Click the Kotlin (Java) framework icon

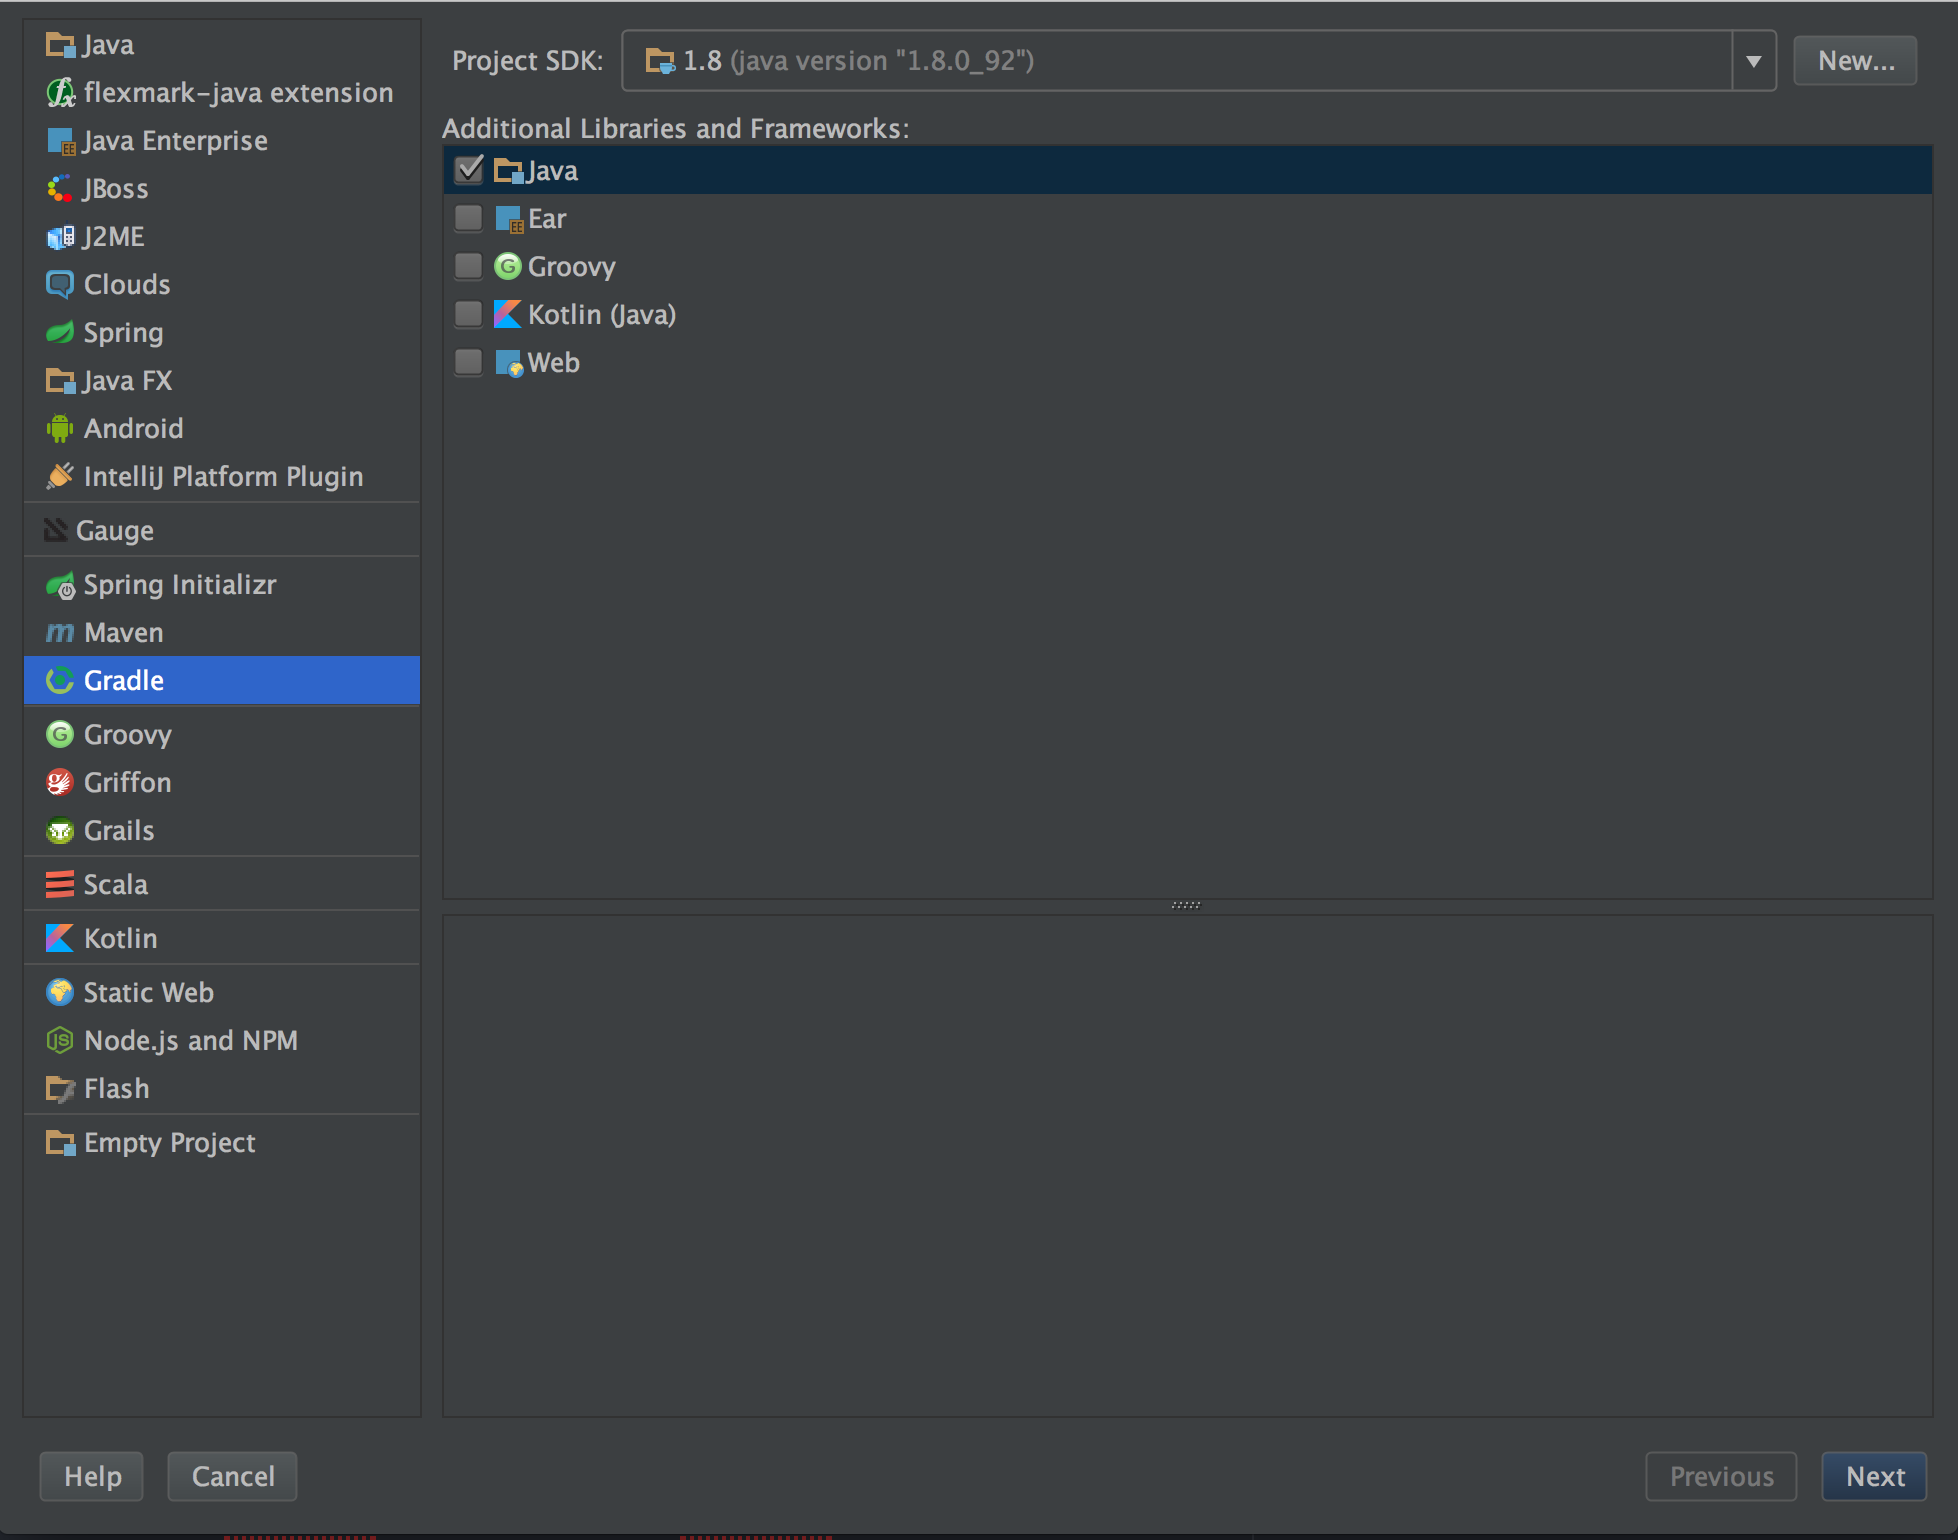pyautogui.click(x=508, y=315)
